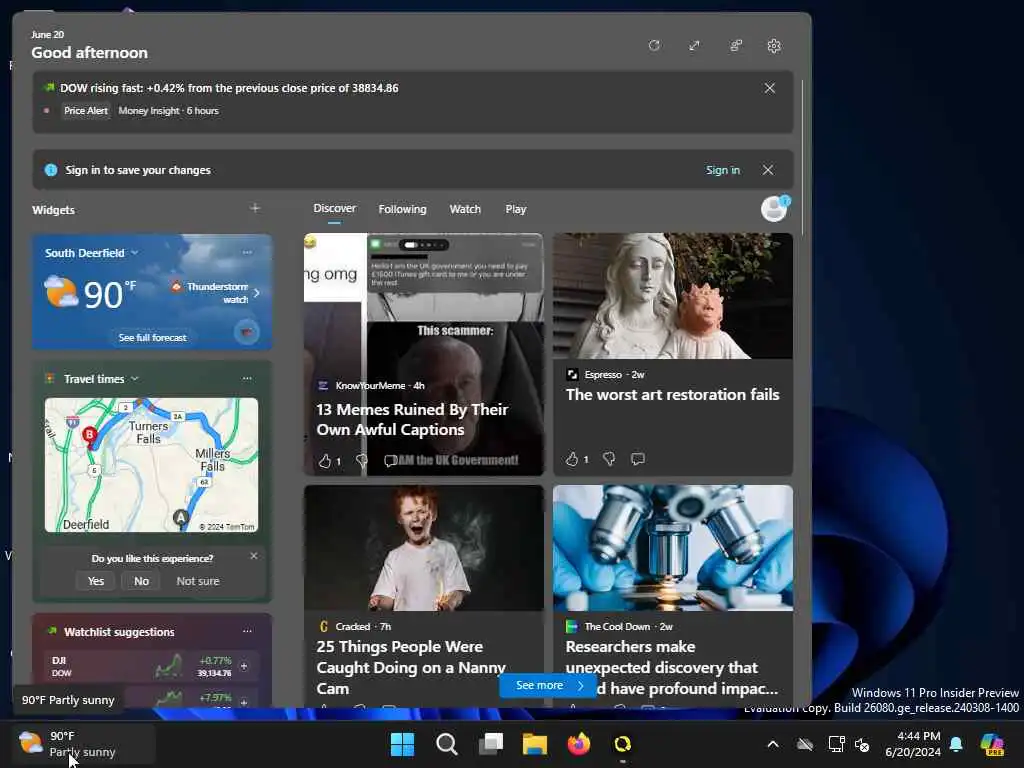Image resolution: width=1024 pixels, height=768 pixels.
Task: Open the yellow circular taskbar app
Action: pos(623,744)
